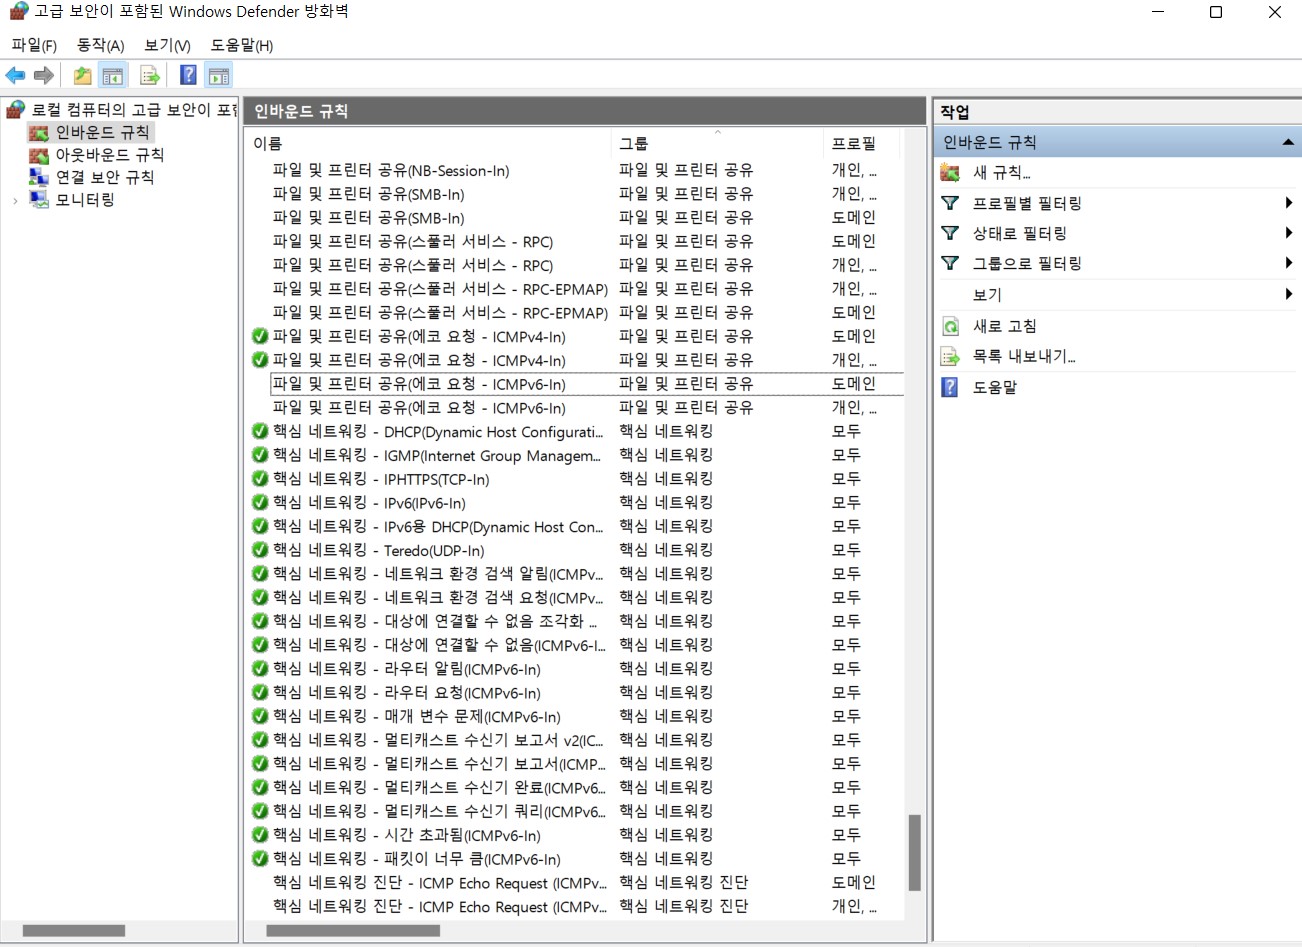Click the 모니터링 tree icon
The height and width of the screenshot is (947, 1302).
pyautogui.click(x=39, y=199)
